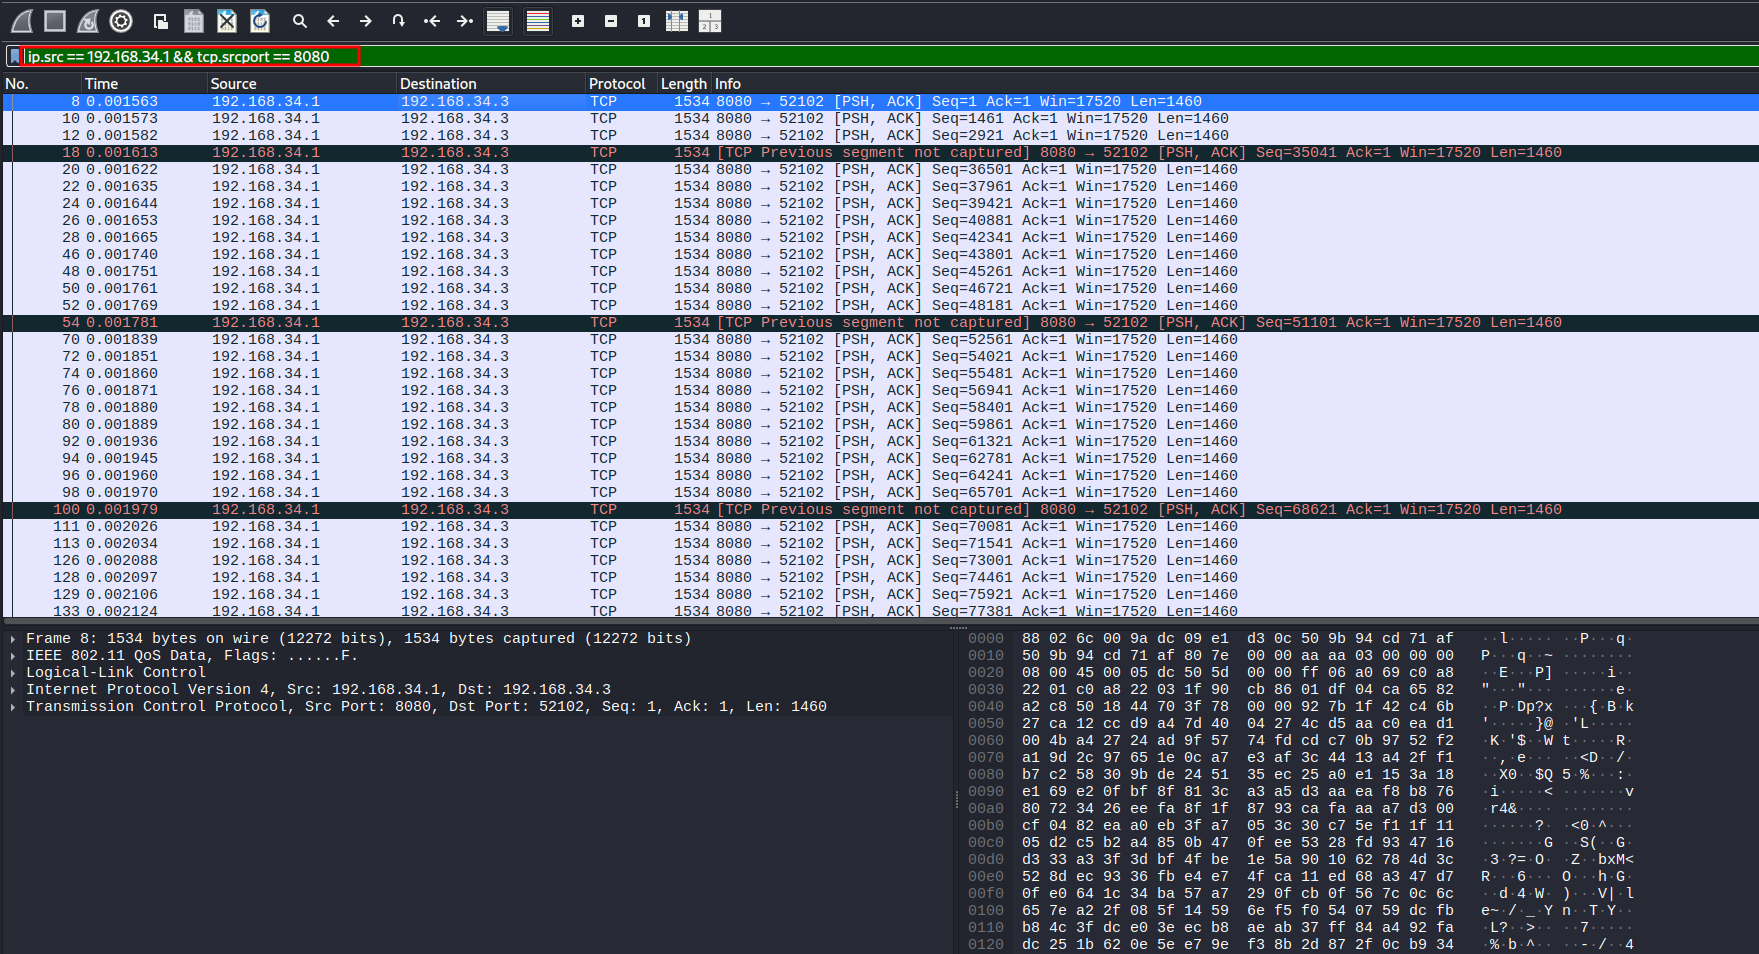1759x954 pixels.
Task: Stop the running packet capture
Action: tap(55, 20)
